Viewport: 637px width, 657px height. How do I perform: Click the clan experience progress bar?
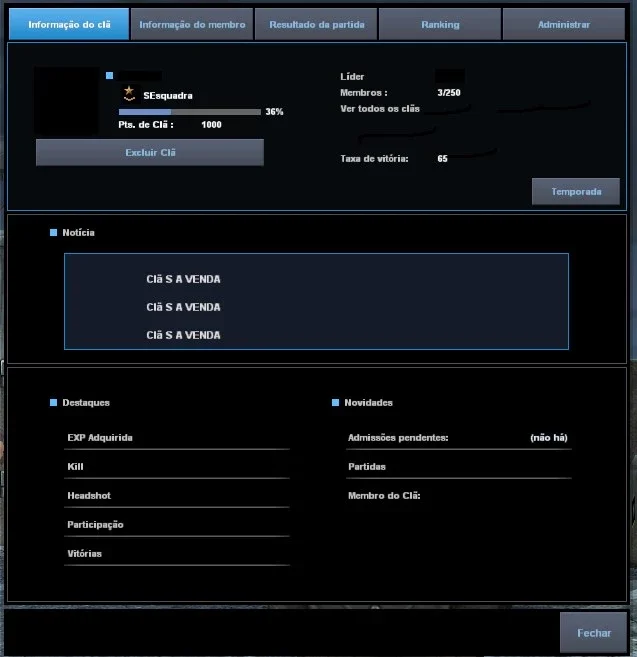pyautogui.click(x=190, y=112)
